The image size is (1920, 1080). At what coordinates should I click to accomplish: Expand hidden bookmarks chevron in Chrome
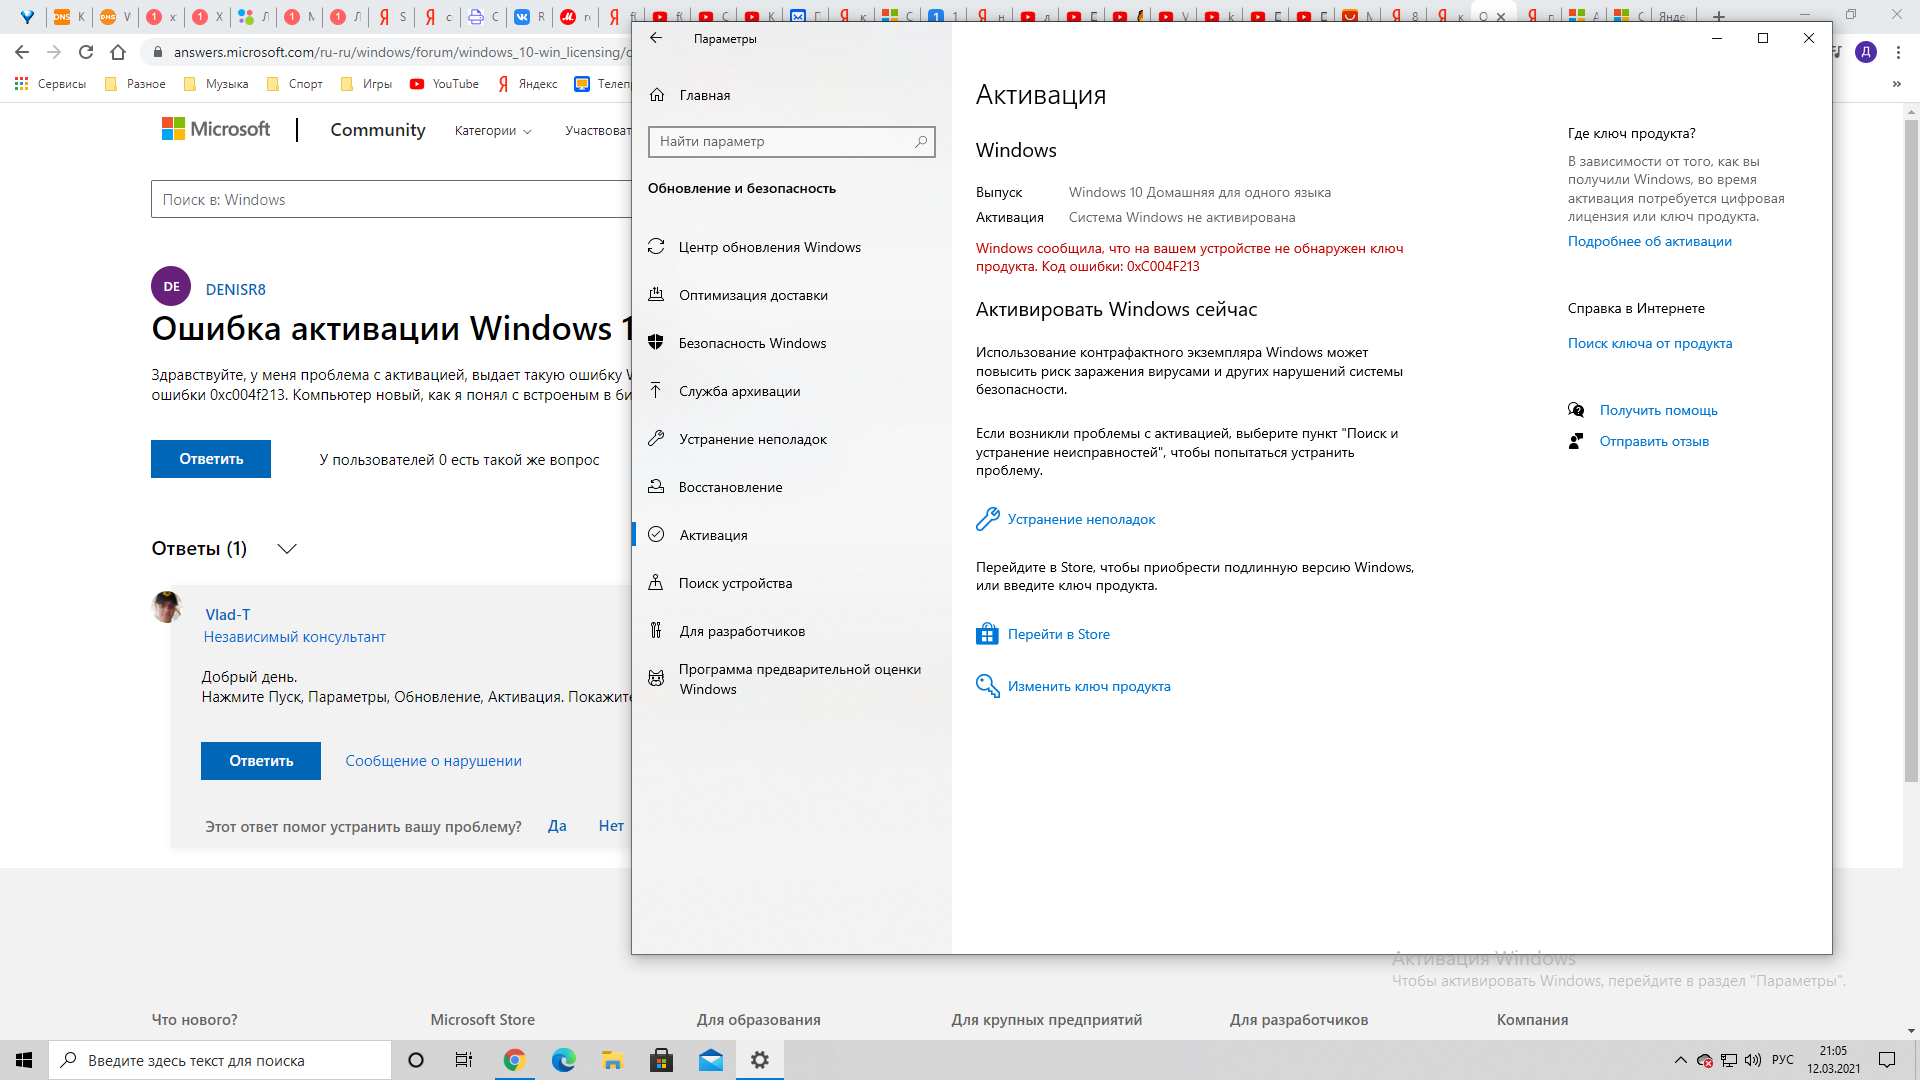pyautogui.click(x=1896, y=84)
